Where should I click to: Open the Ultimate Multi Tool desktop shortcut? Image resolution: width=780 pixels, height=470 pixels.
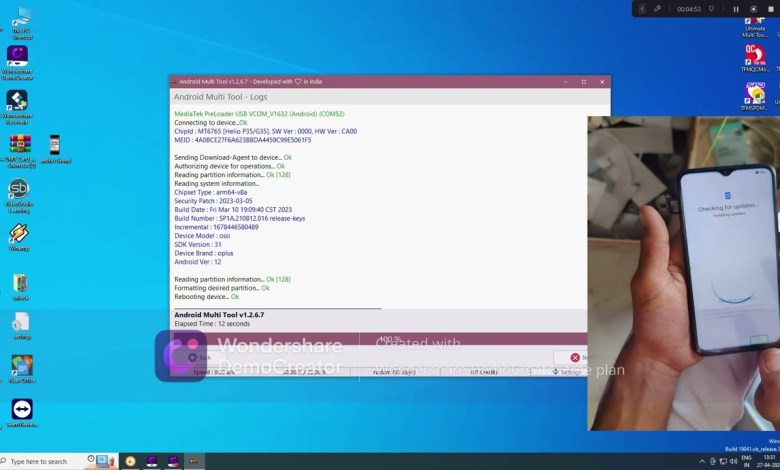(755, 25)
